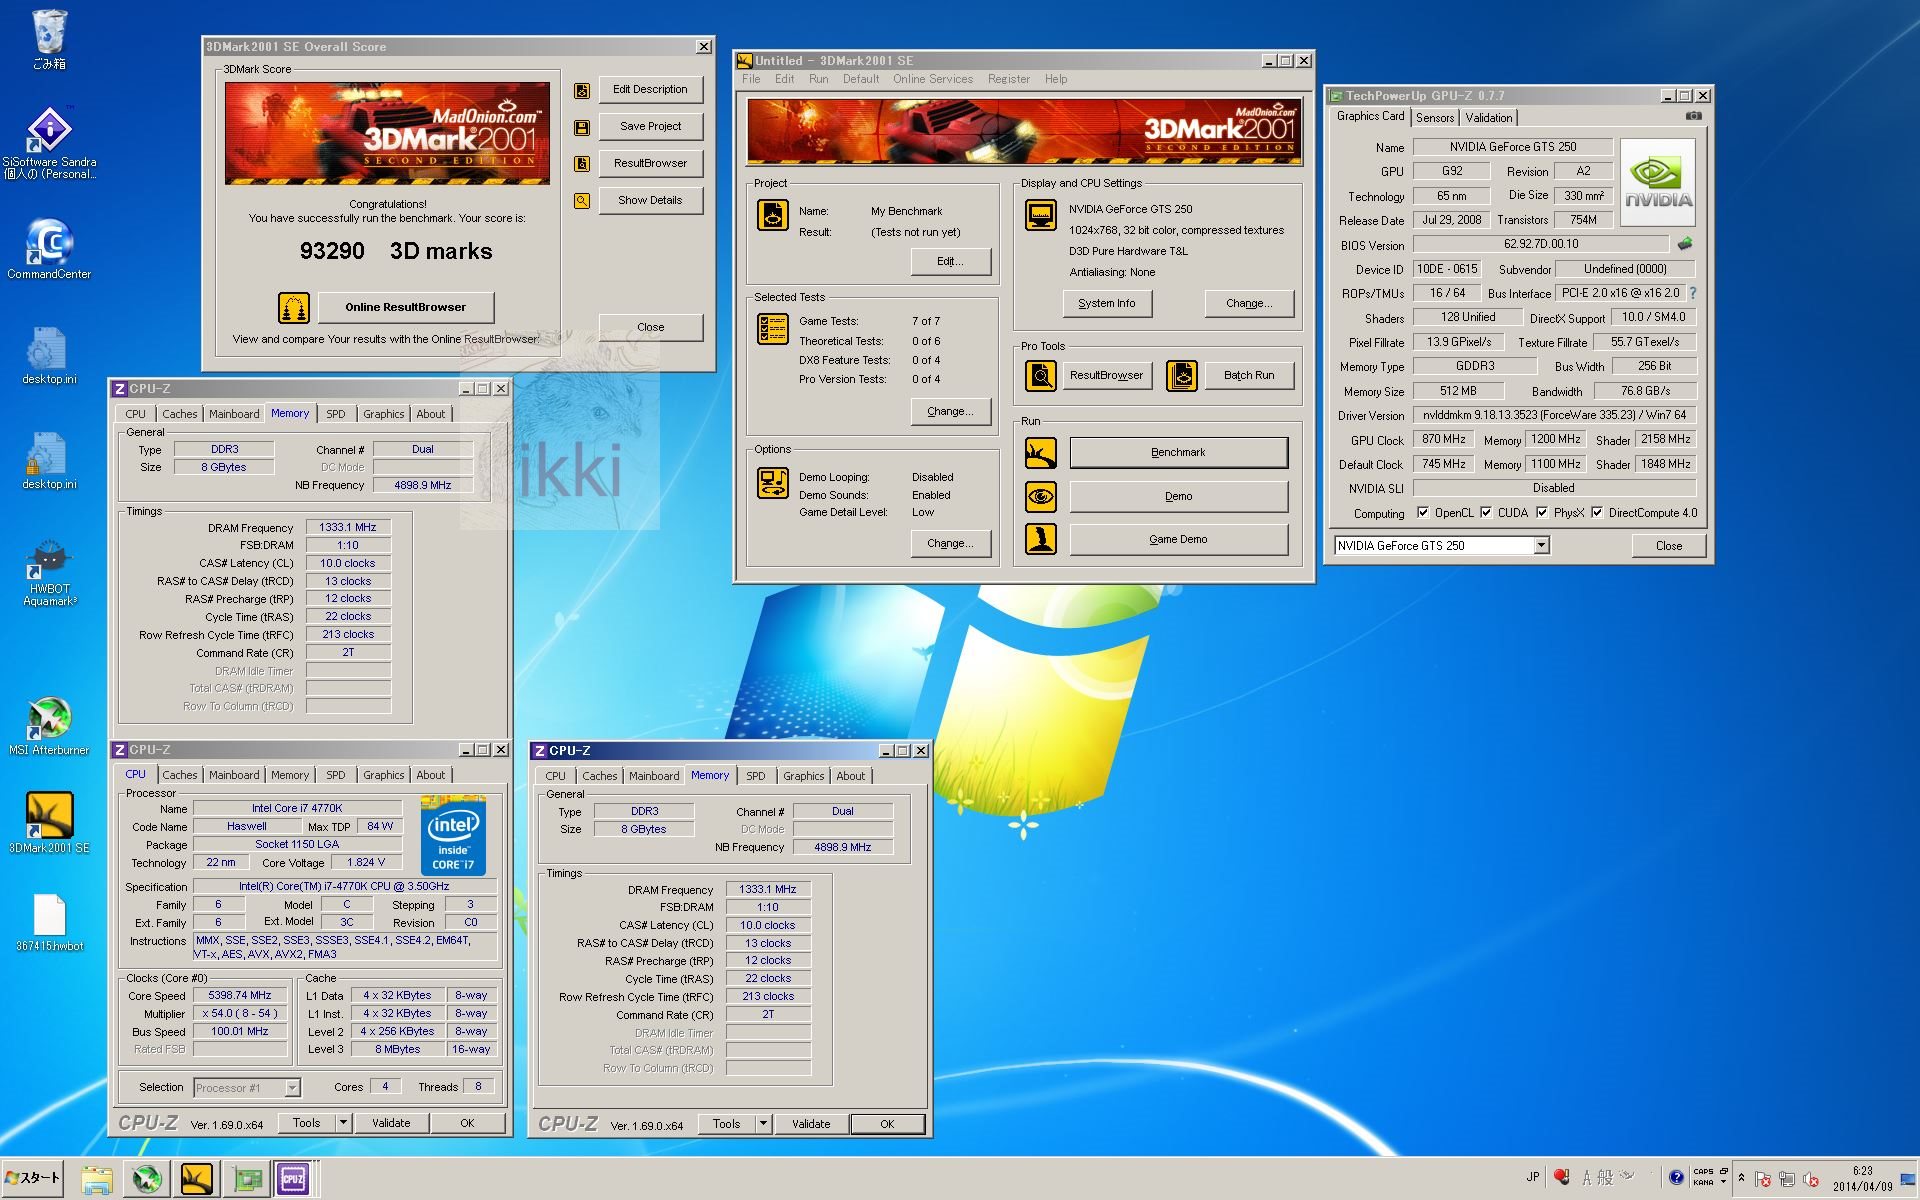This screenshot has width=1920, height=1200.
Task: Open the Processor #1 selection dropdown
Action: (292, 1088)
